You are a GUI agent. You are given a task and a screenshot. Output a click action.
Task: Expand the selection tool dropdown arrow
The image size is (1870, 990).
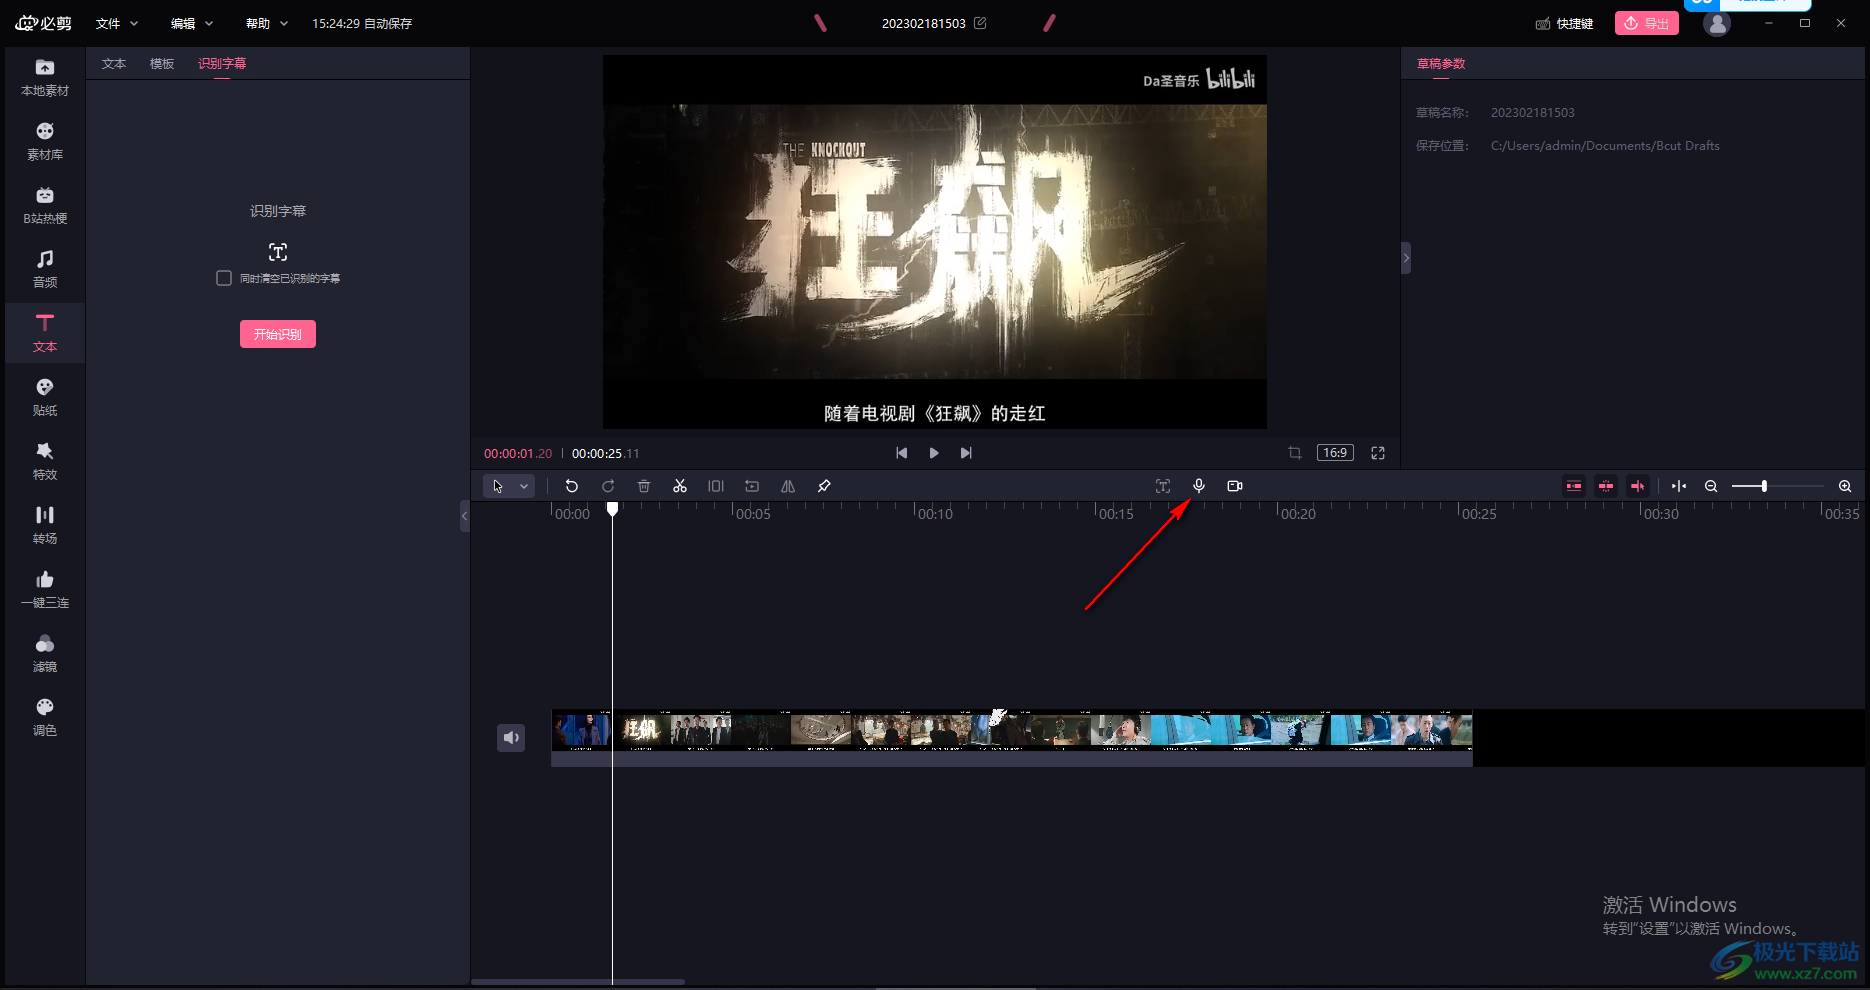click(x=524, y=486)
